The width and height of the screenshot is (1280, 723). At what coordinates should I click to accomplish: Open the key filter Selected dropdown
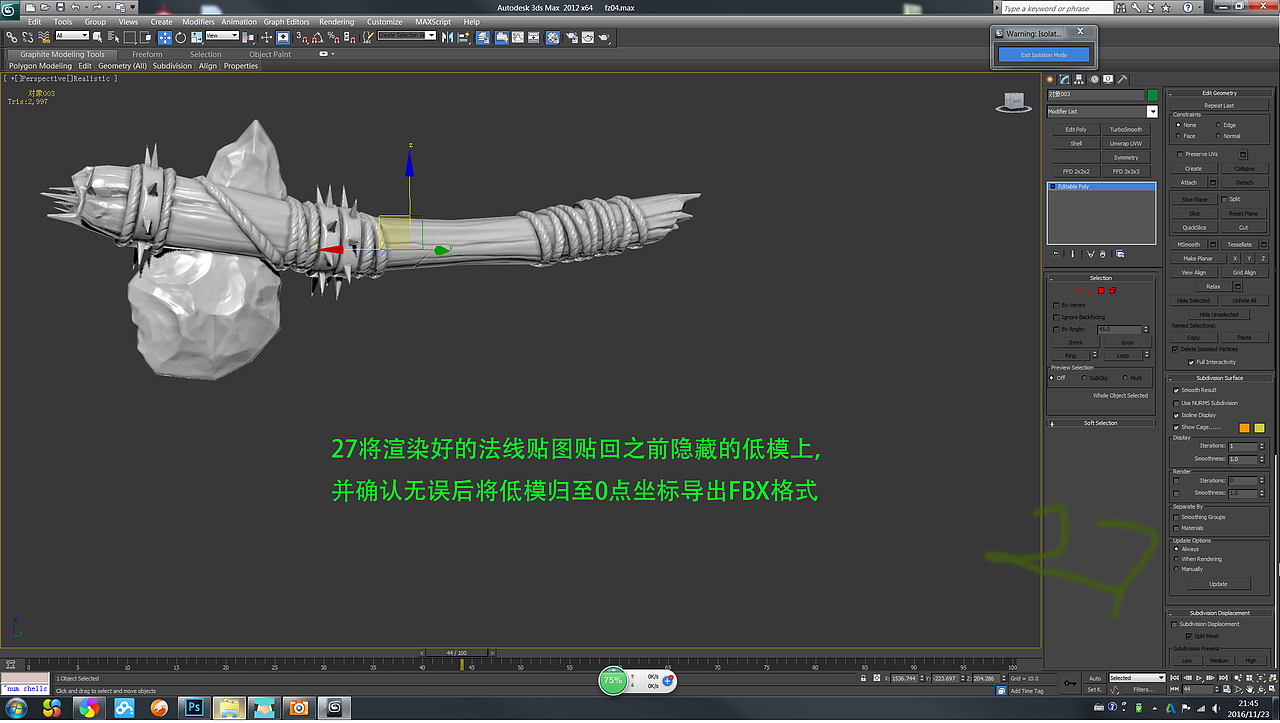point(1137,678)
